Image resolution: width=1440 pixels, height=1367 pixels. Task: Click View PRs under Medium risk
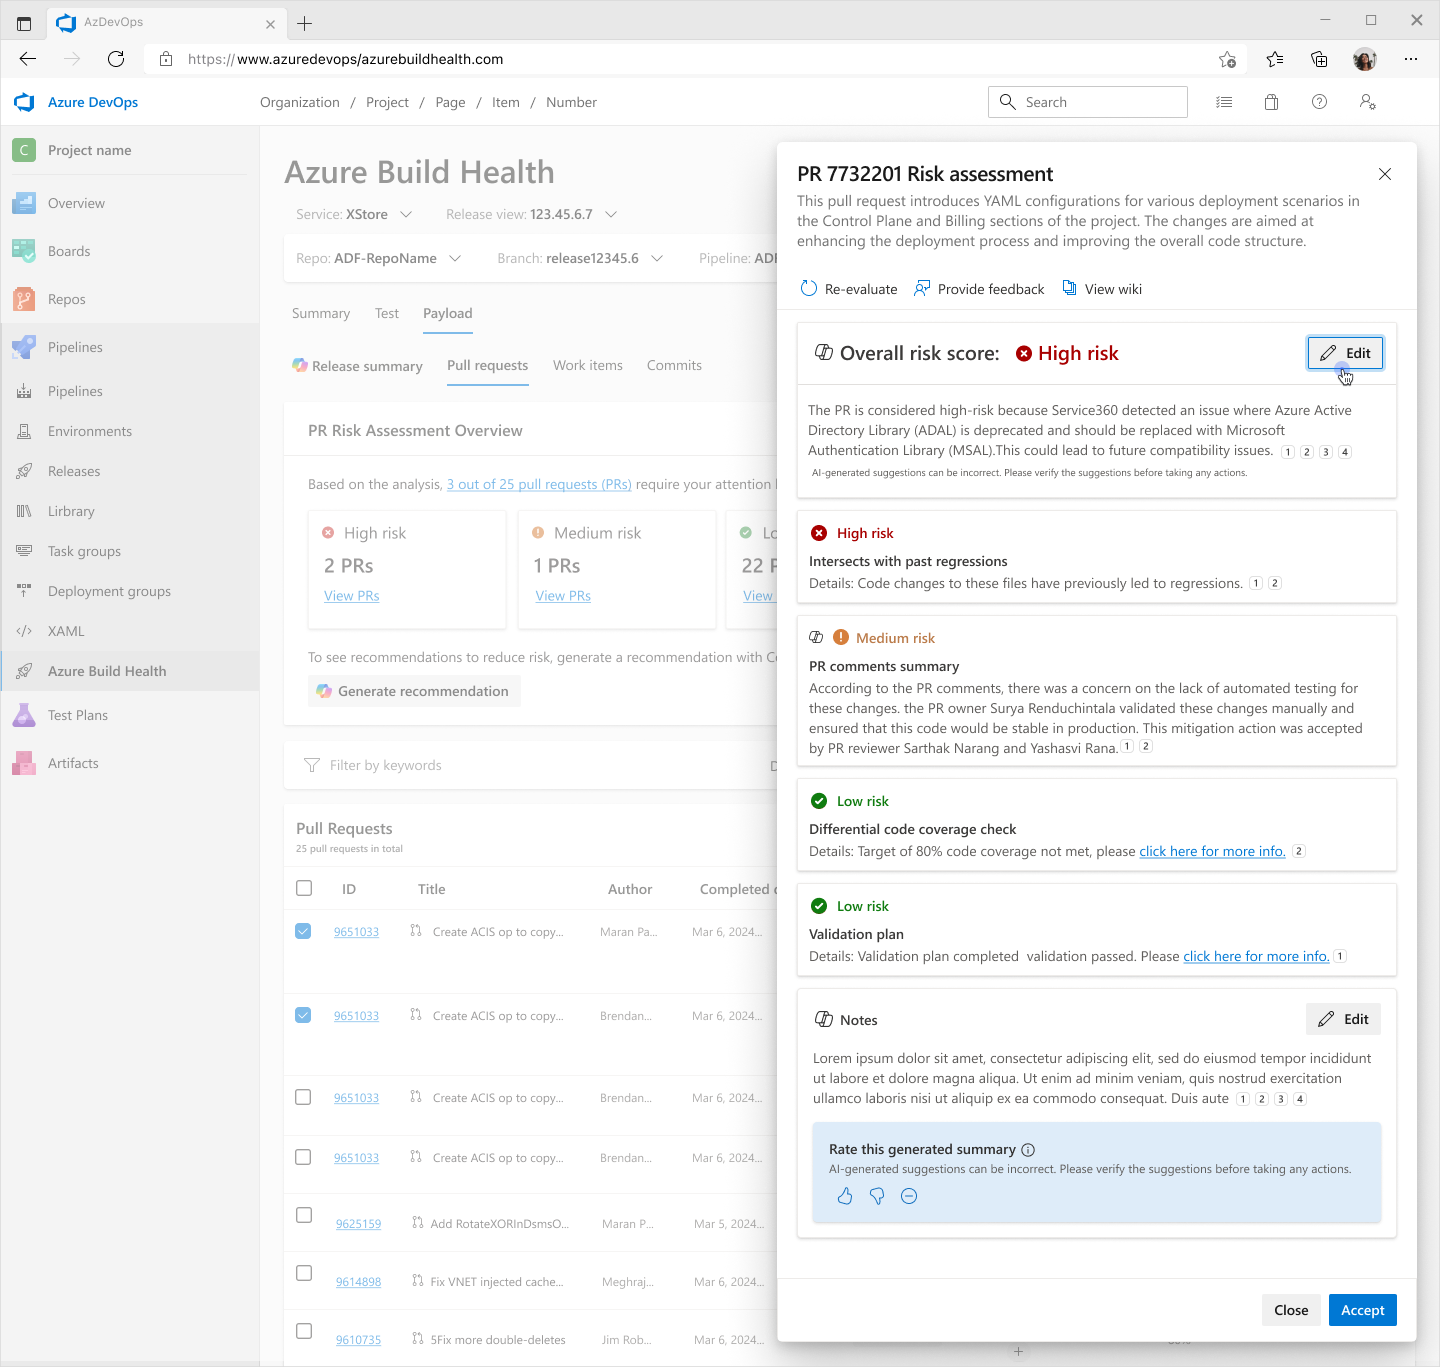pos(563,596)
